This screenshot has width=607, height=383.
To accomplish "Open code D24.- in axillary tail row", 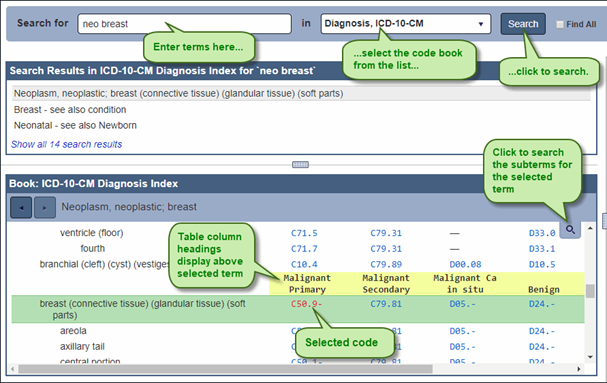I will 542,347.
